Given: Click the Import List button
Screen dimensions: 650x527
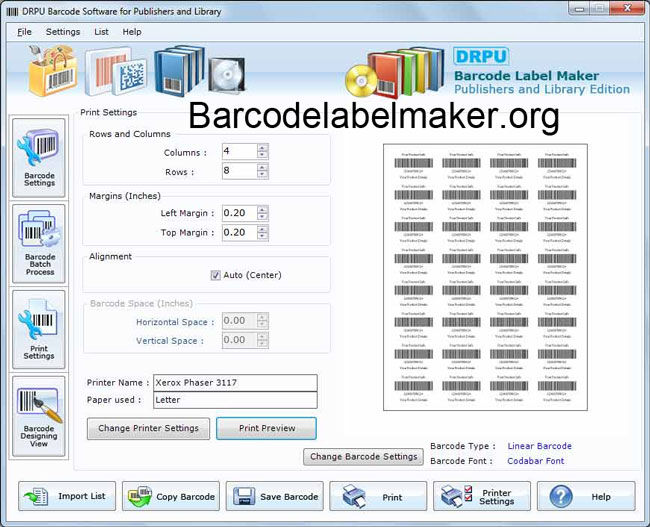Looking at the screenshot, I should pyautogui.click(x=67, y=496).
